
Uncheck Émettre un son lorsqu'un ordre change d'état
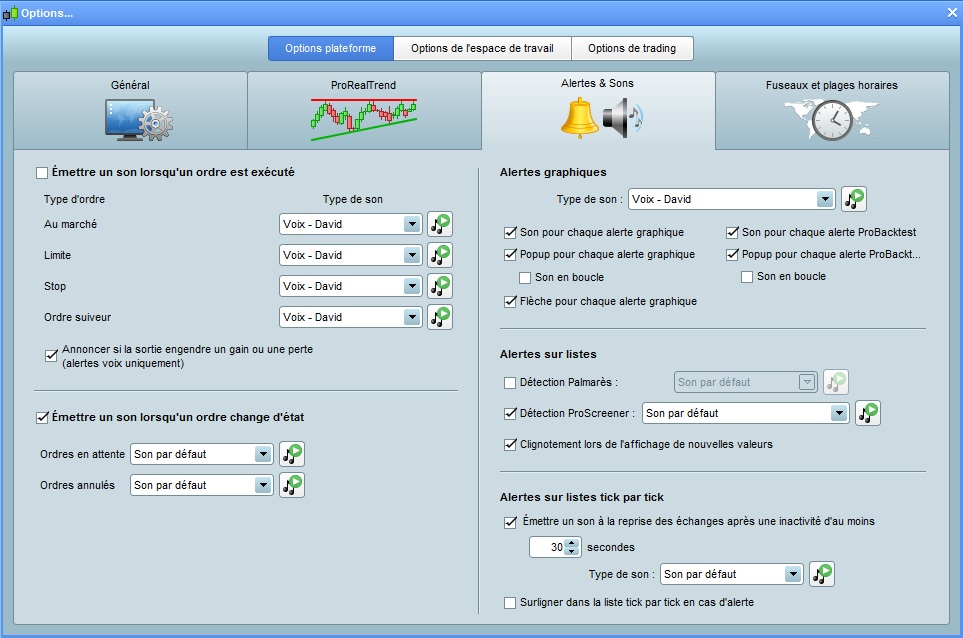(x=42, y=418)
